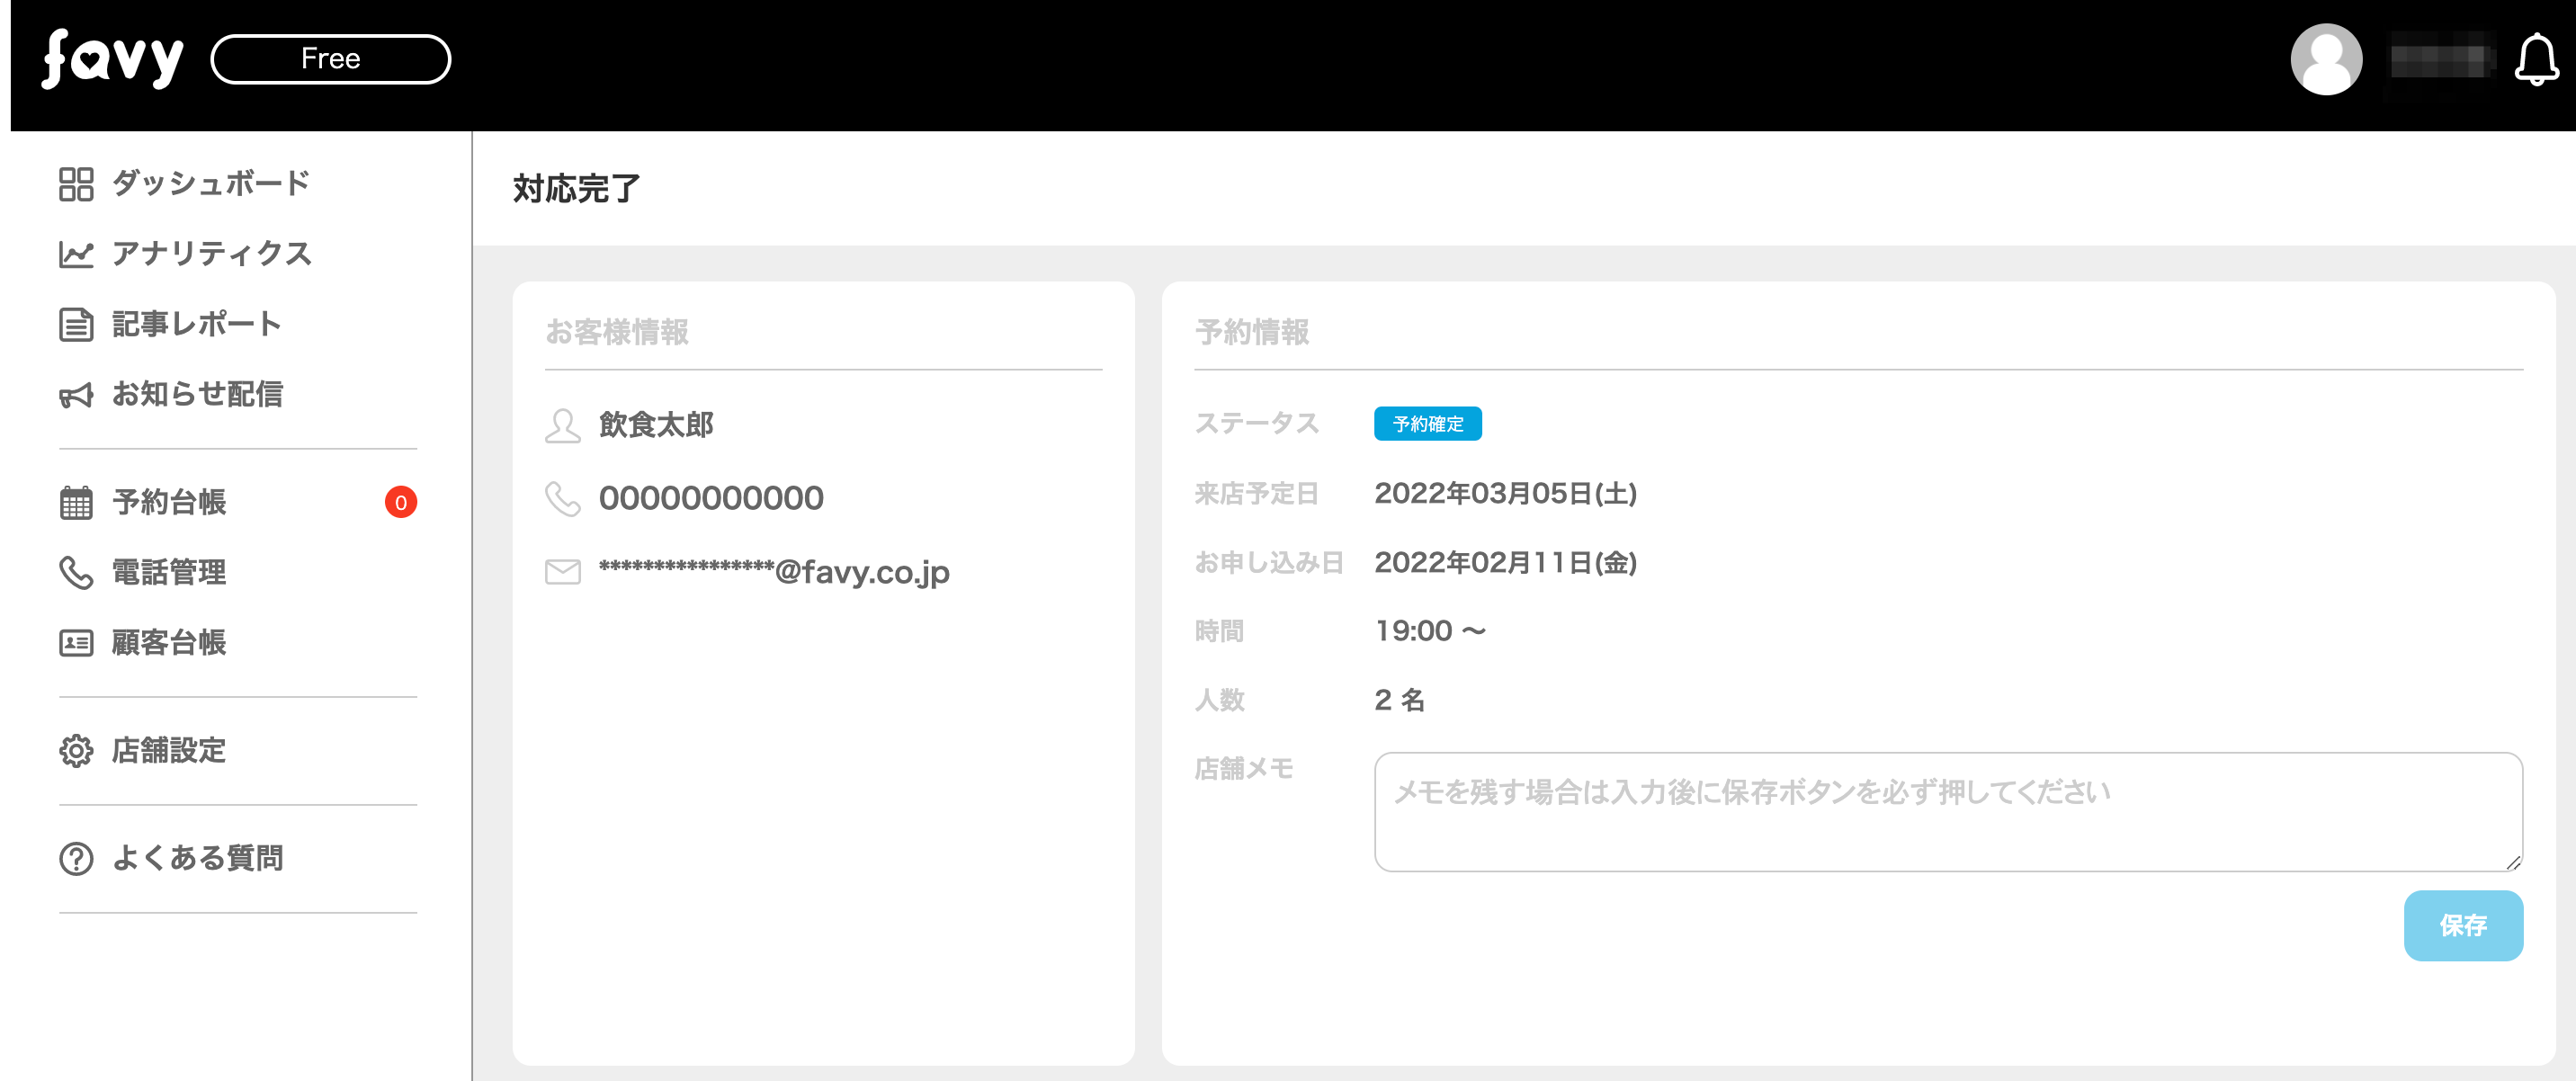This screenshot has height=1081, width=2576.
Task: Select the megaphone announcement icon
Action: [76, 395]
